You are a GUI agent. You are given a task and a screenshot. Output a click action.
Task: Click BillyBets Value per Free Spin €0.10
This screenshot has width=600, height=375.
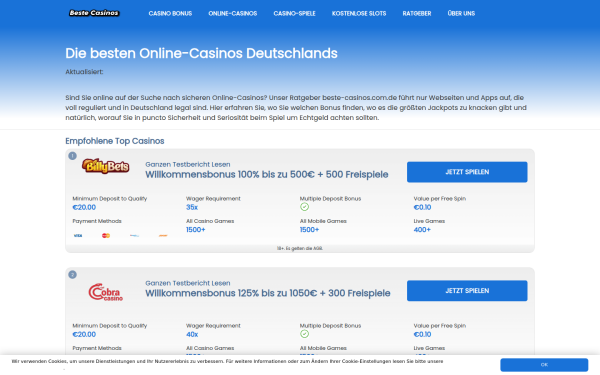(x=422, y=207)
